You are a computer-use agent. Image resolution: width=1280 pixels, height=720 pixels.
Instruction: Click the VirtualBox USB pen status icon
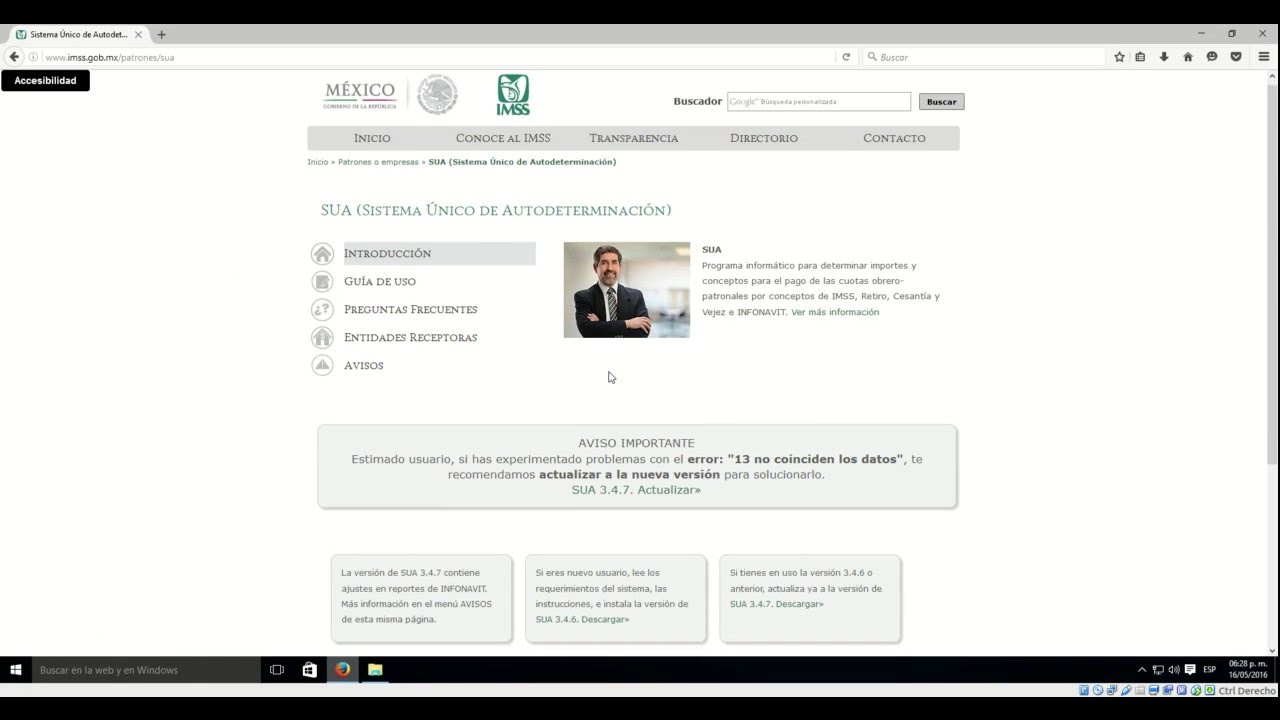[x=1126, y=691]
